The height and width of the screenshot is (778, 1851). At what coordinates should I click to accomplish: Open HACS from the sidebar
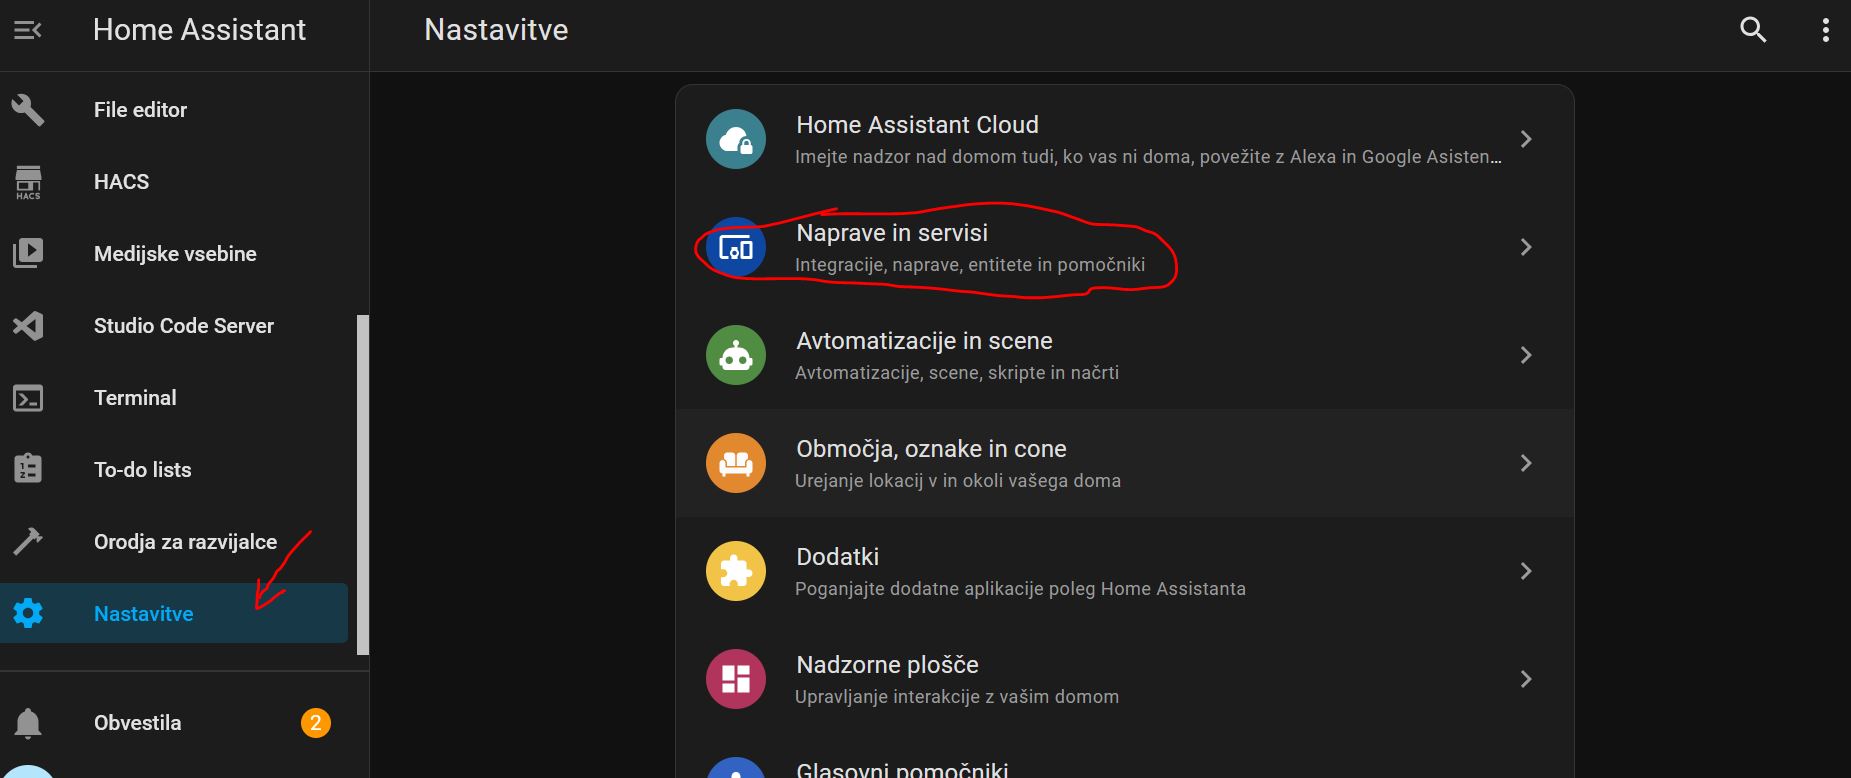tap(174, 182)
